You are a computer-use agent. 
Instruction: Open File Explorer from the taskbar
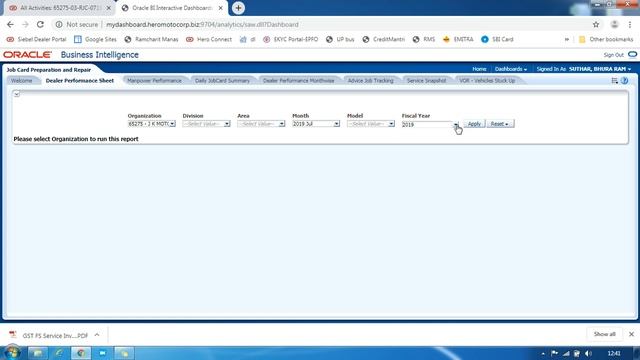(38, 353)
